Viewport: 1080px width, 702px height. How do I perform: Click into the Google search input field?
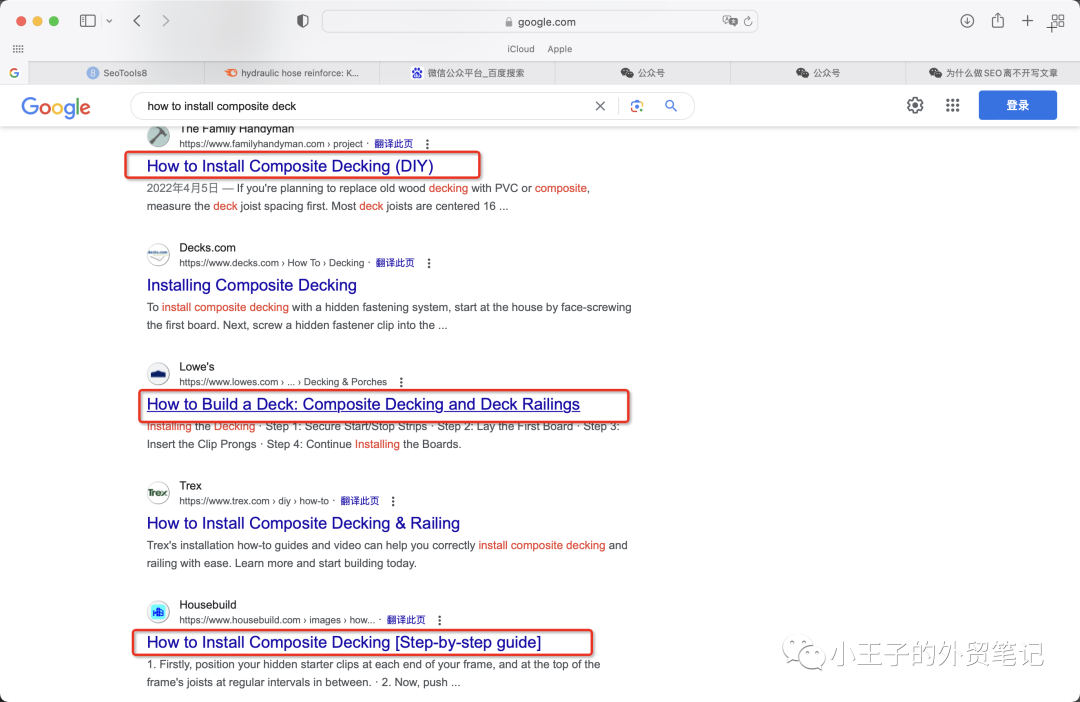point(360,106)
